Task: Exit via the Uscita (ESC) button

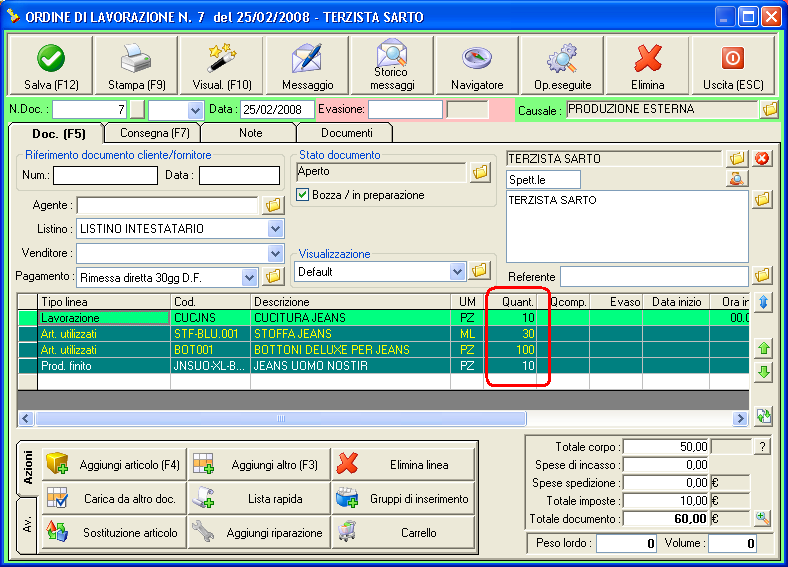Action: tap(732, 66)
